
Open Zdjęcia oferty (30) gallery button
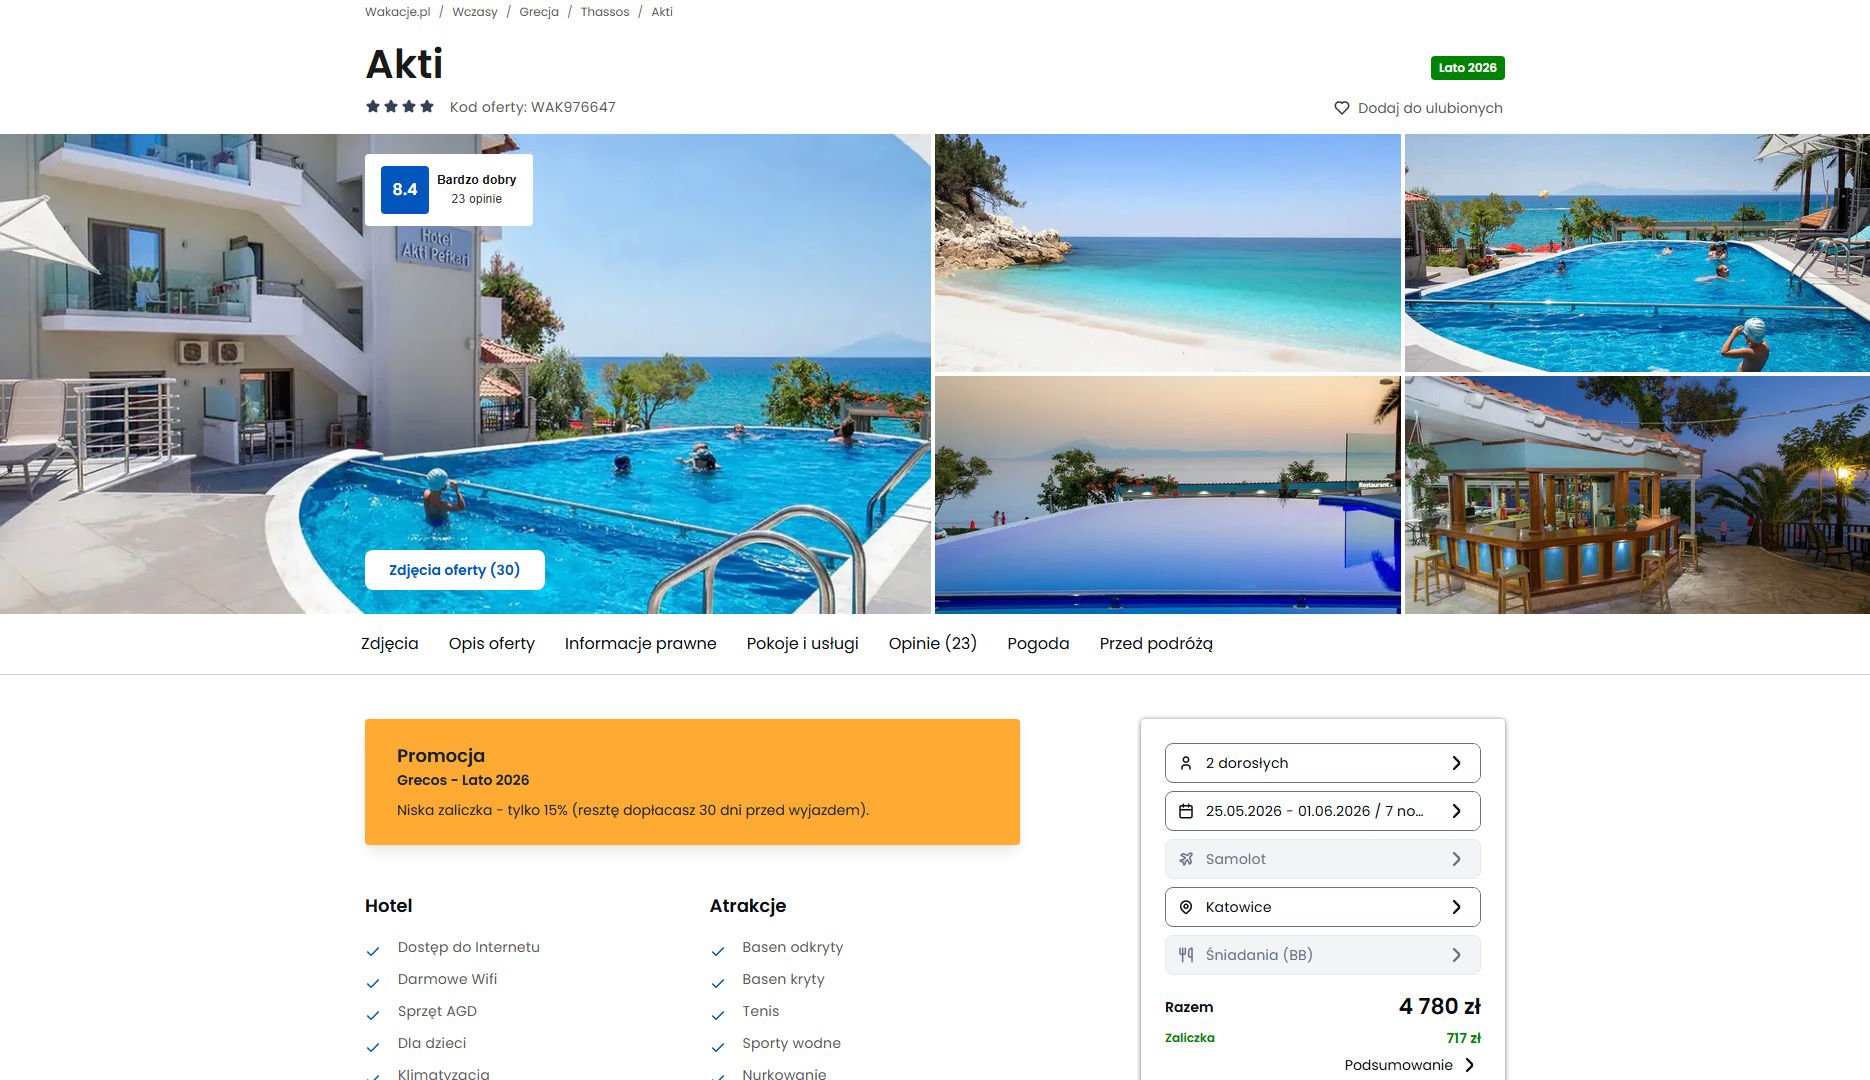[455, 570]
